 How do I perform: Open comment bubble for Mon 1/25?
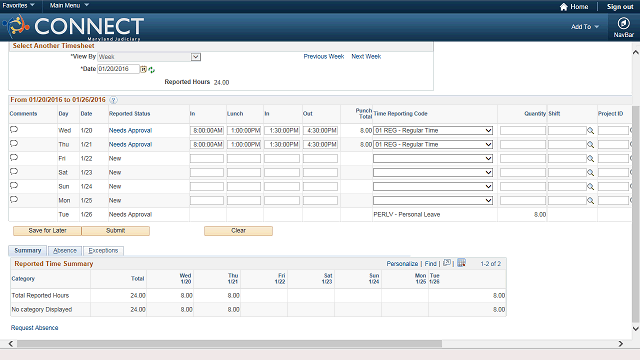coord(14,200)
